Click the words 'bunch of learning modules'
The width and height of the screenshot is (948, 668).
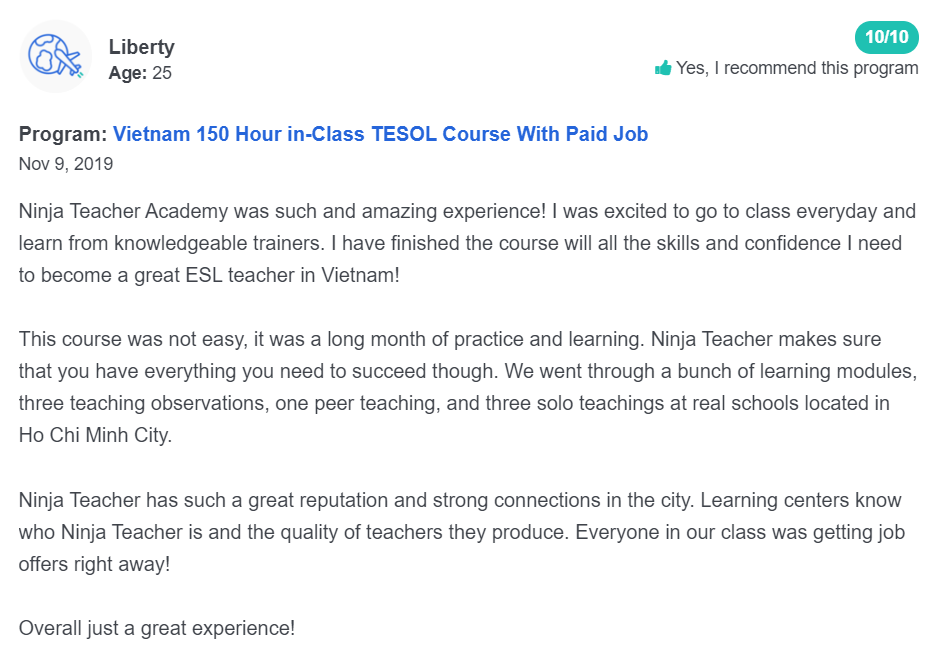tap(797, 371)
